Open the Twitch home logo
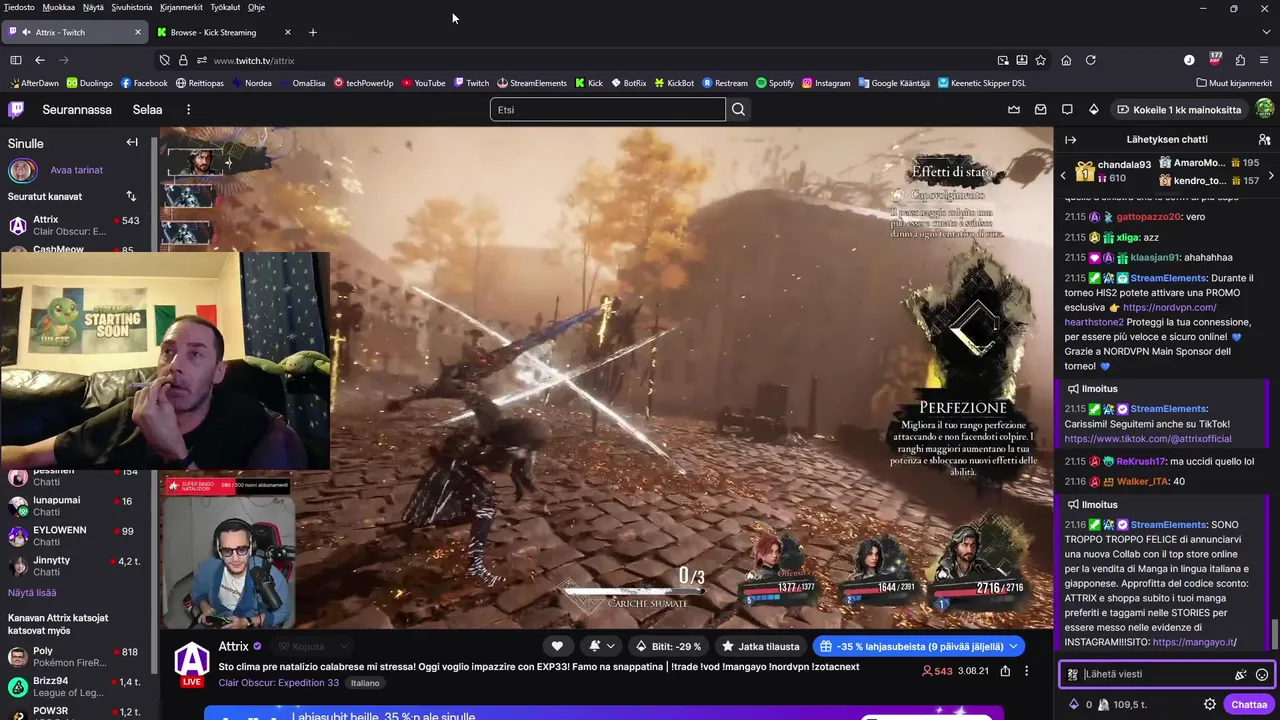The width and height of the screenshot is (1280, 720). coord(16,109)
